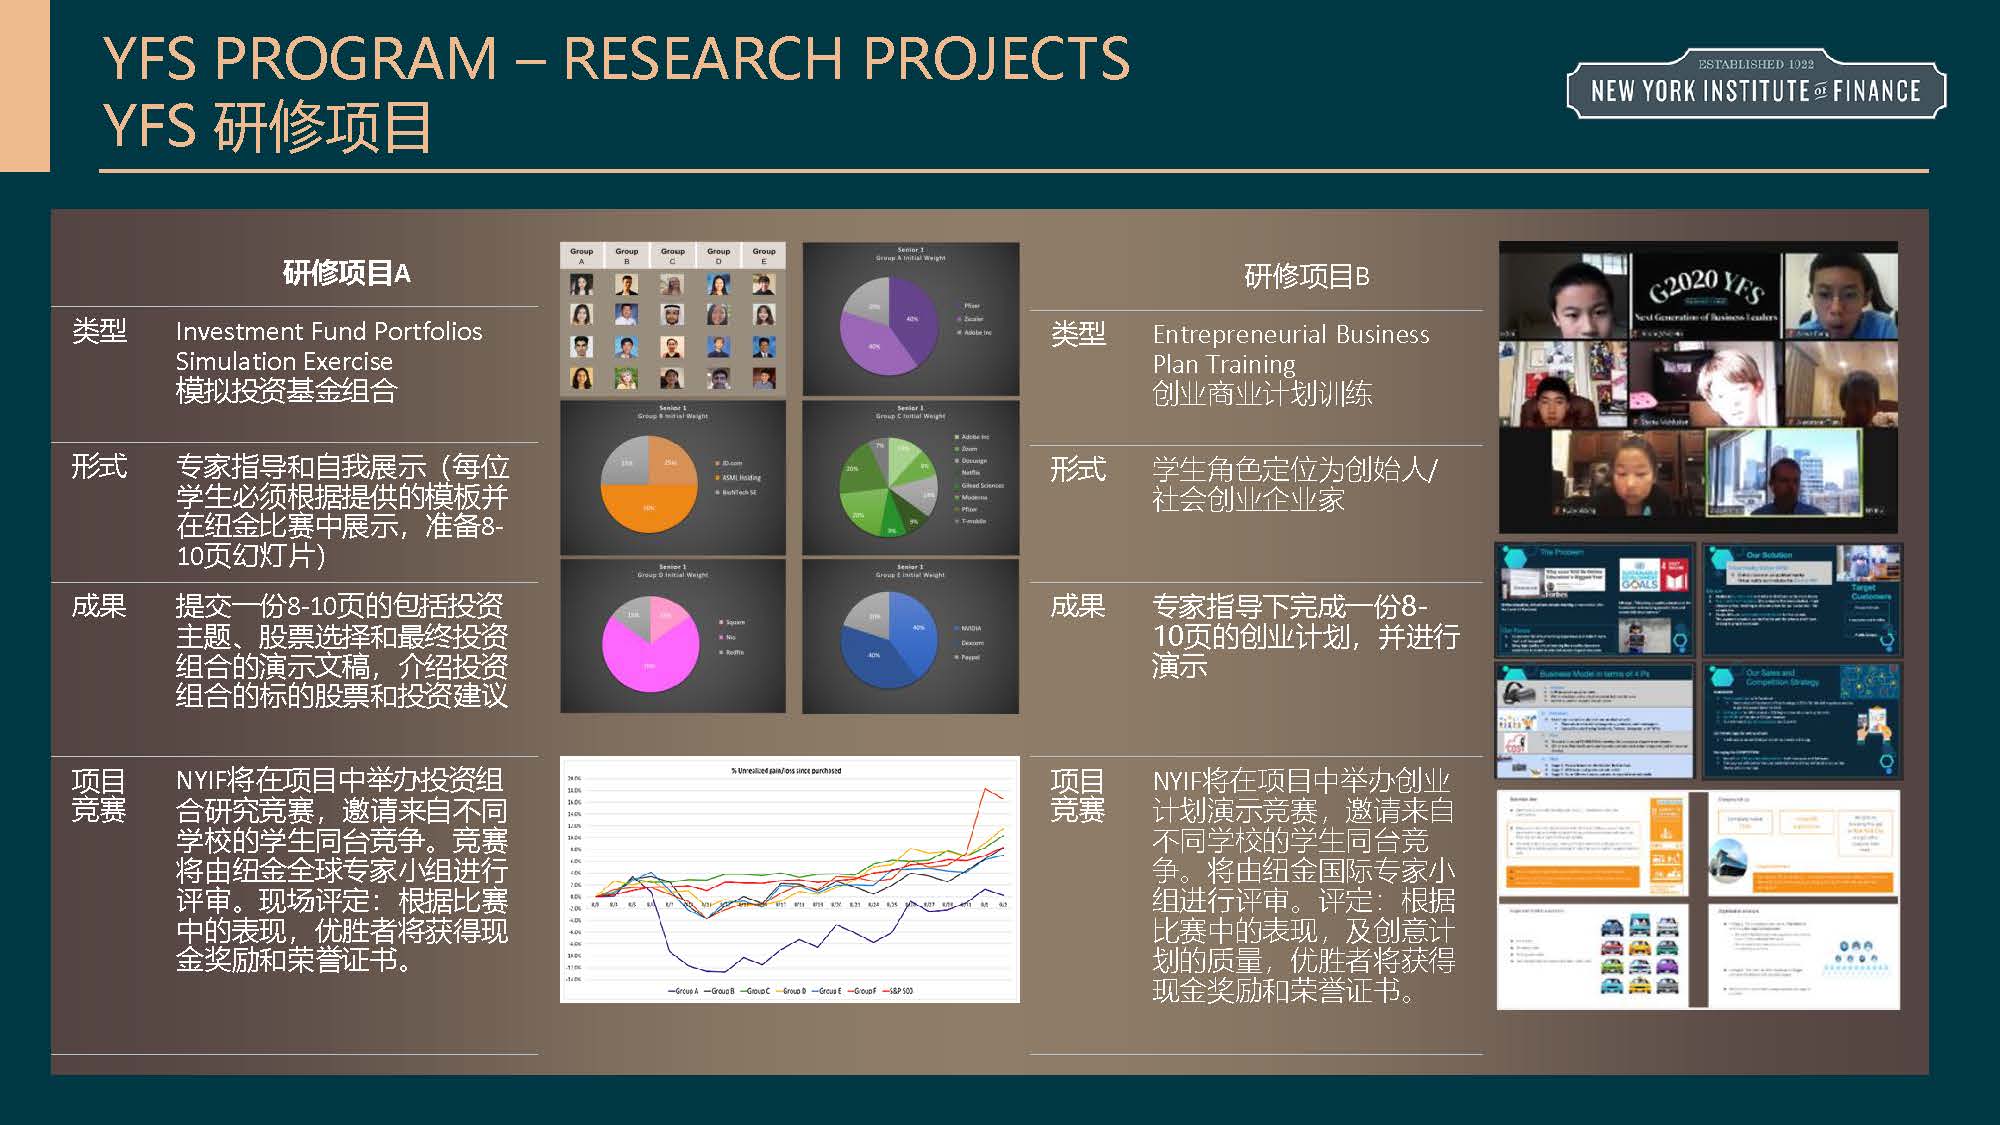Open 'Our Solution' slide thumbnail
Screen dimensions: 2000x1125
point(1801,600)
